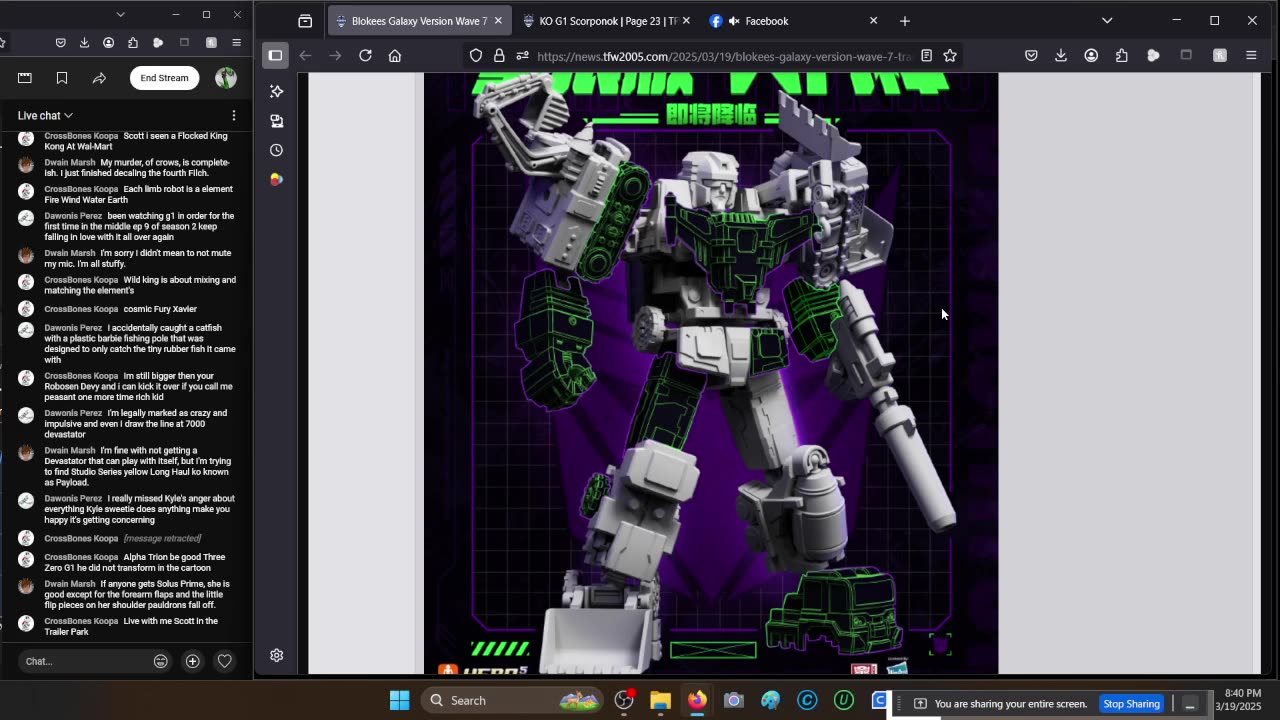The width and height of the screenshot is (1280, 720).
Task: Open a new tab with plus button
Action: click(905, 21)
